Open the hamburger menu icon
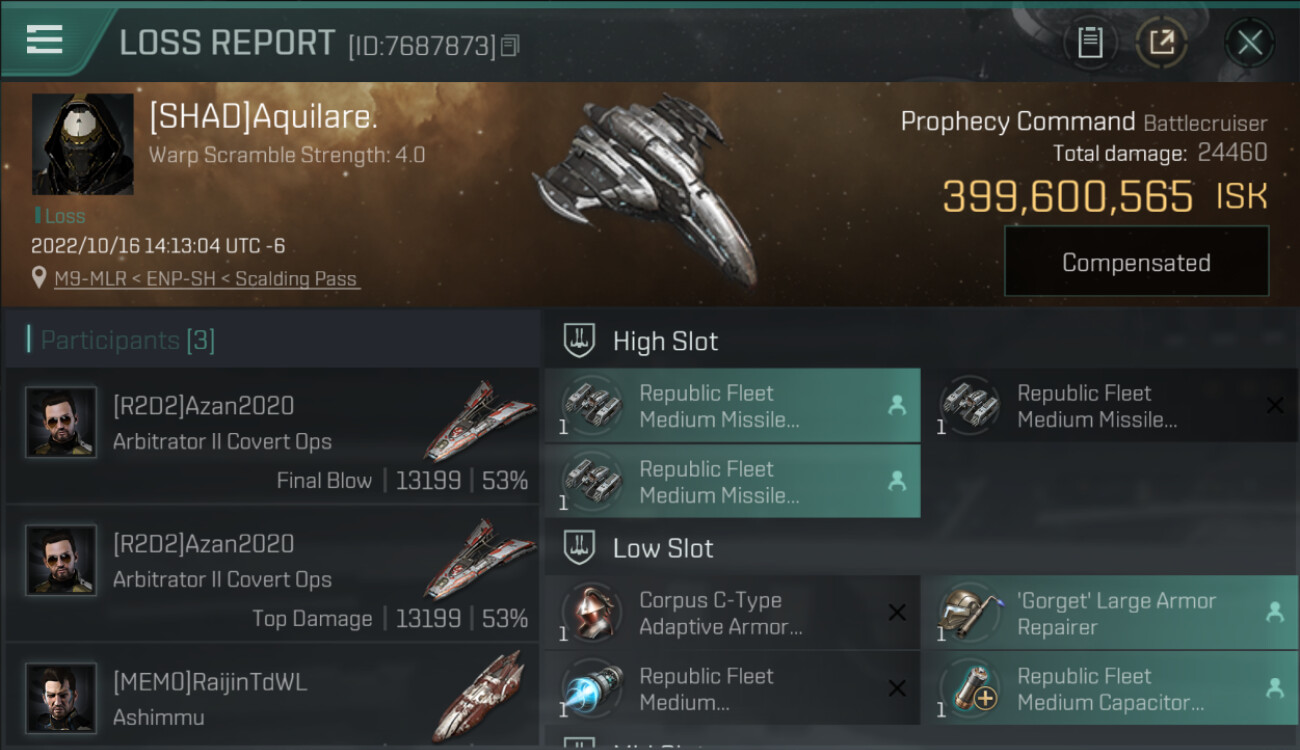 44,40
